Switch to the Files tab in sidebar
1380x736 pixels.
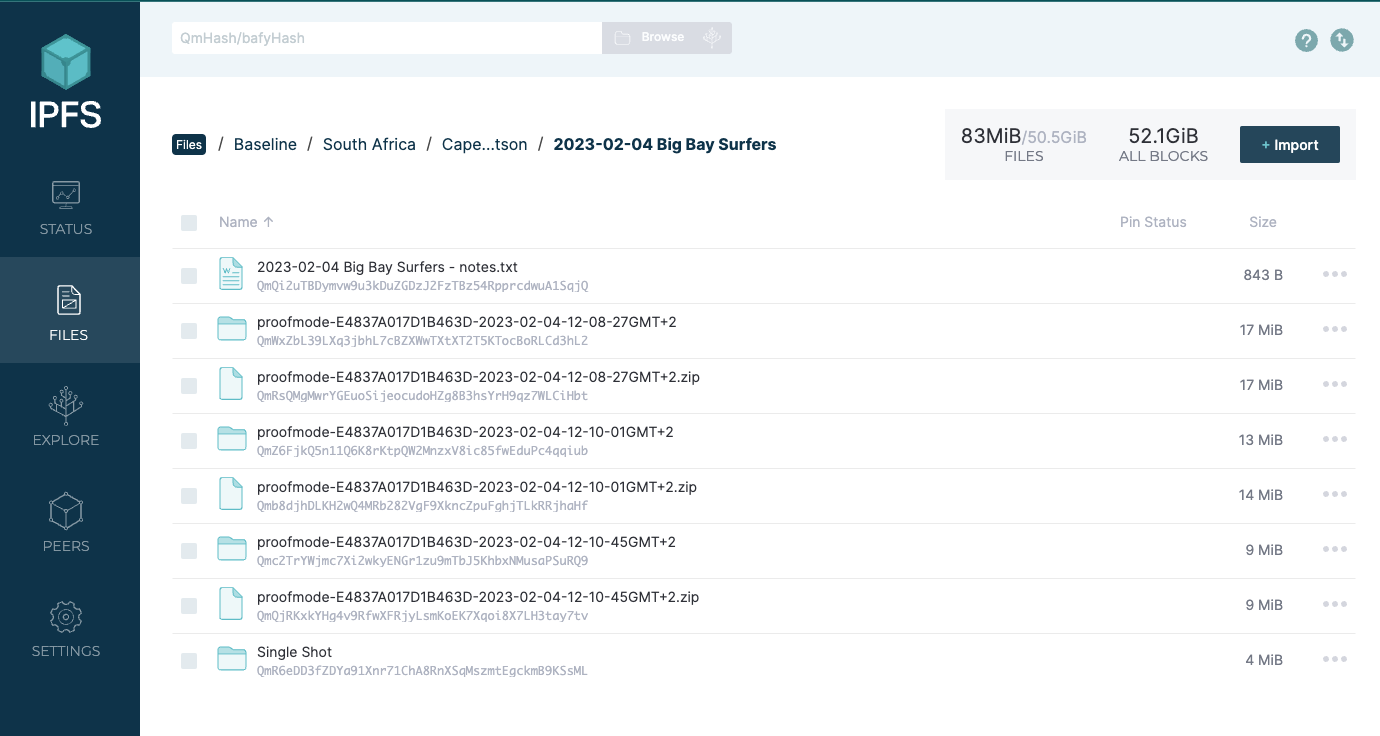coord(68,312)
